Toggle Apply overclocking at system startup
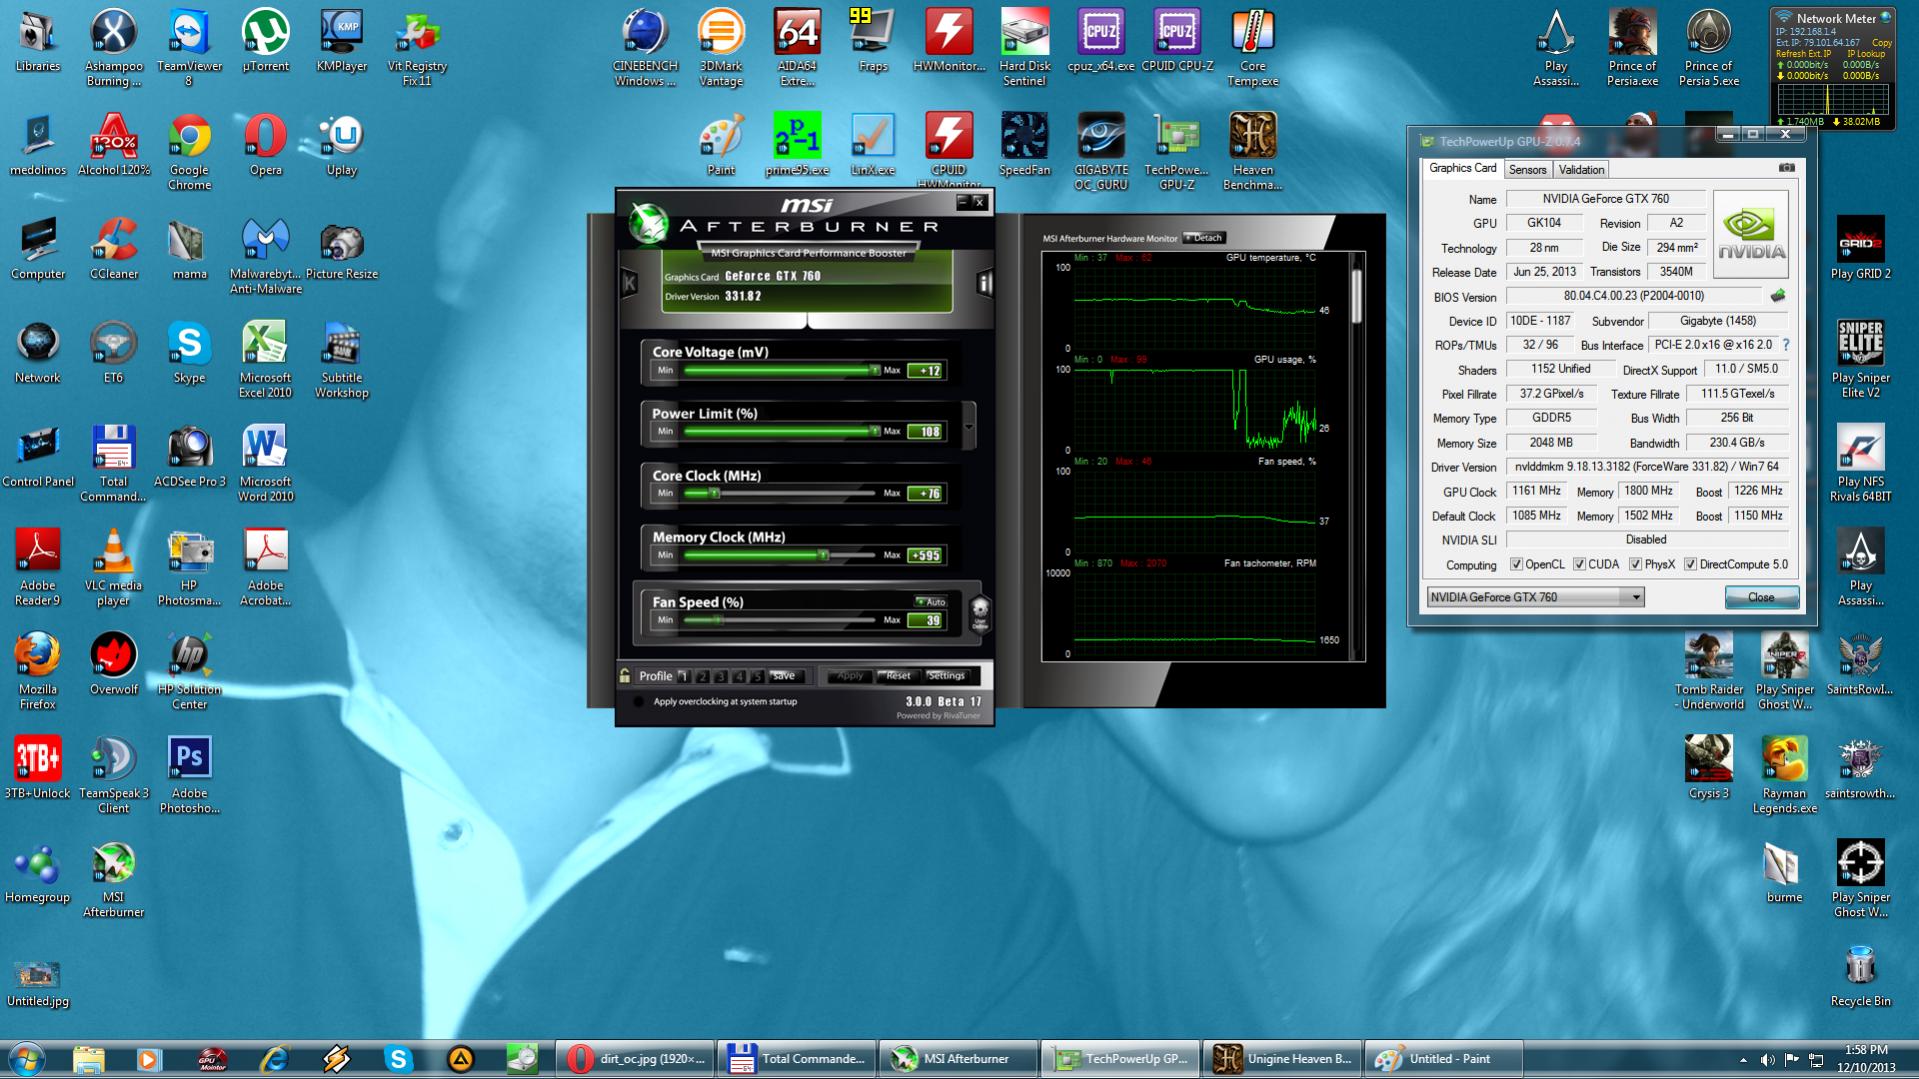The width and height of the screenshot is (1919, 1079). [638, 701]
